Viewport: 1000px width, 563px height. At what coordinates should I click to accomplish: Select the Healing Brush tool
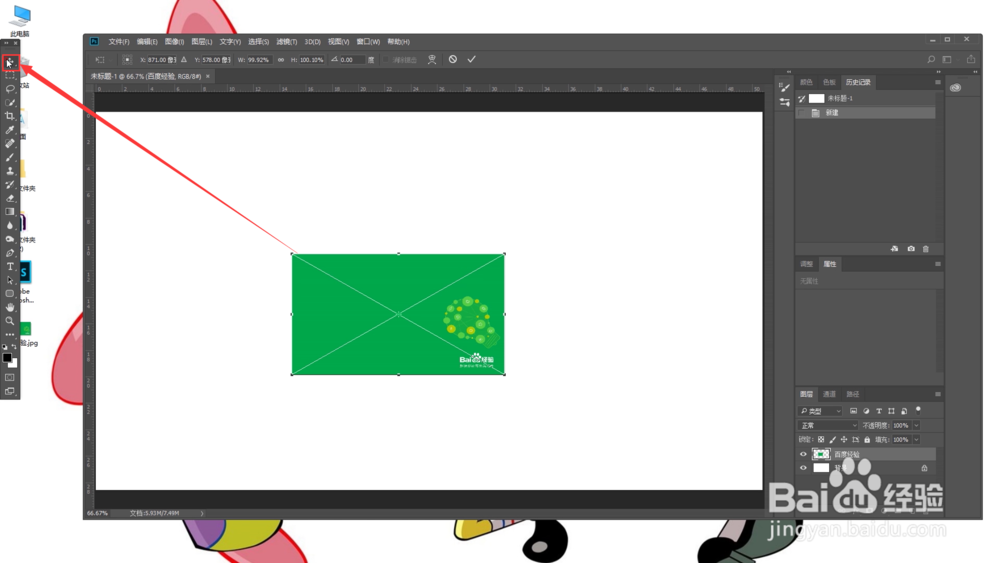10,143
